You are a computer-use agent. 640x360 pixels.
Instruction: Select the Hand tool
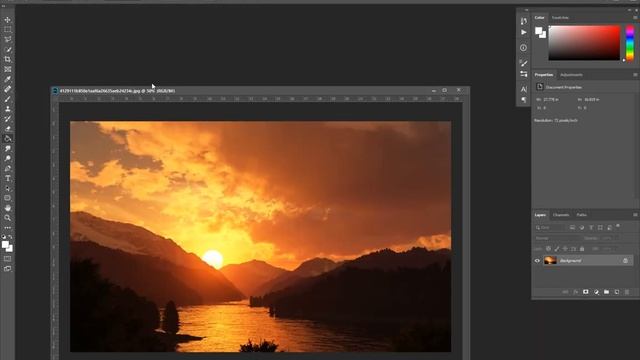coord(7,208)
